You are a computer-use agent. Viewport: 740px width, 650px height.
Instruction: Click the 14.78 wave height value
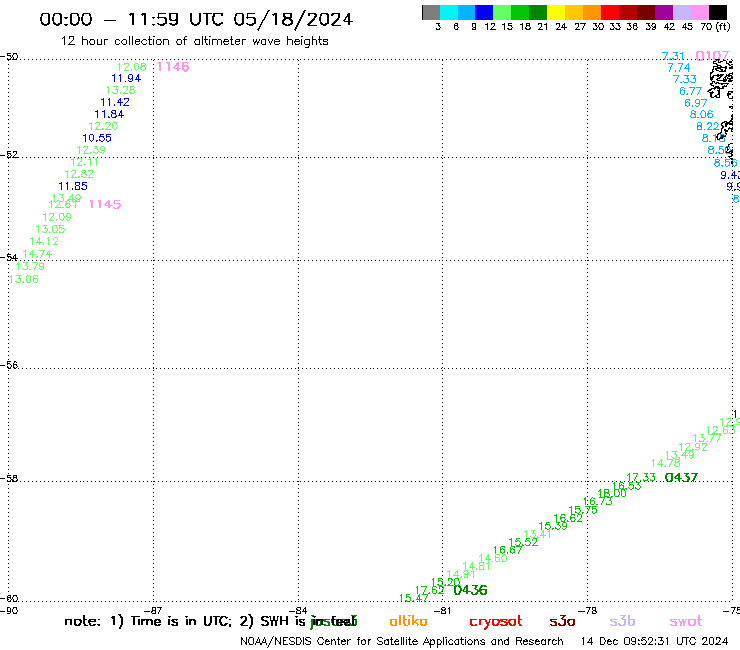point(665,464)
